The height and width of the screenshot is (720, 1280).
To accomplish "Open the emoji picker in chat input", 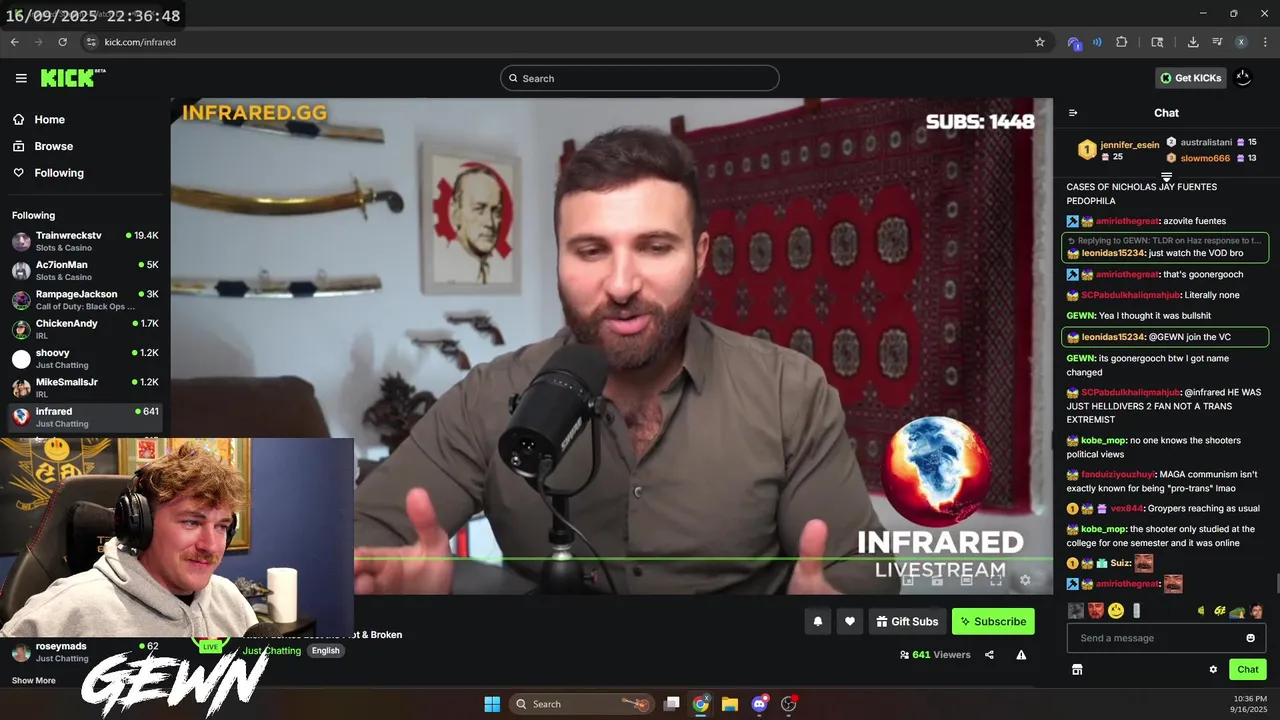I will click(x=1250, y=638).
